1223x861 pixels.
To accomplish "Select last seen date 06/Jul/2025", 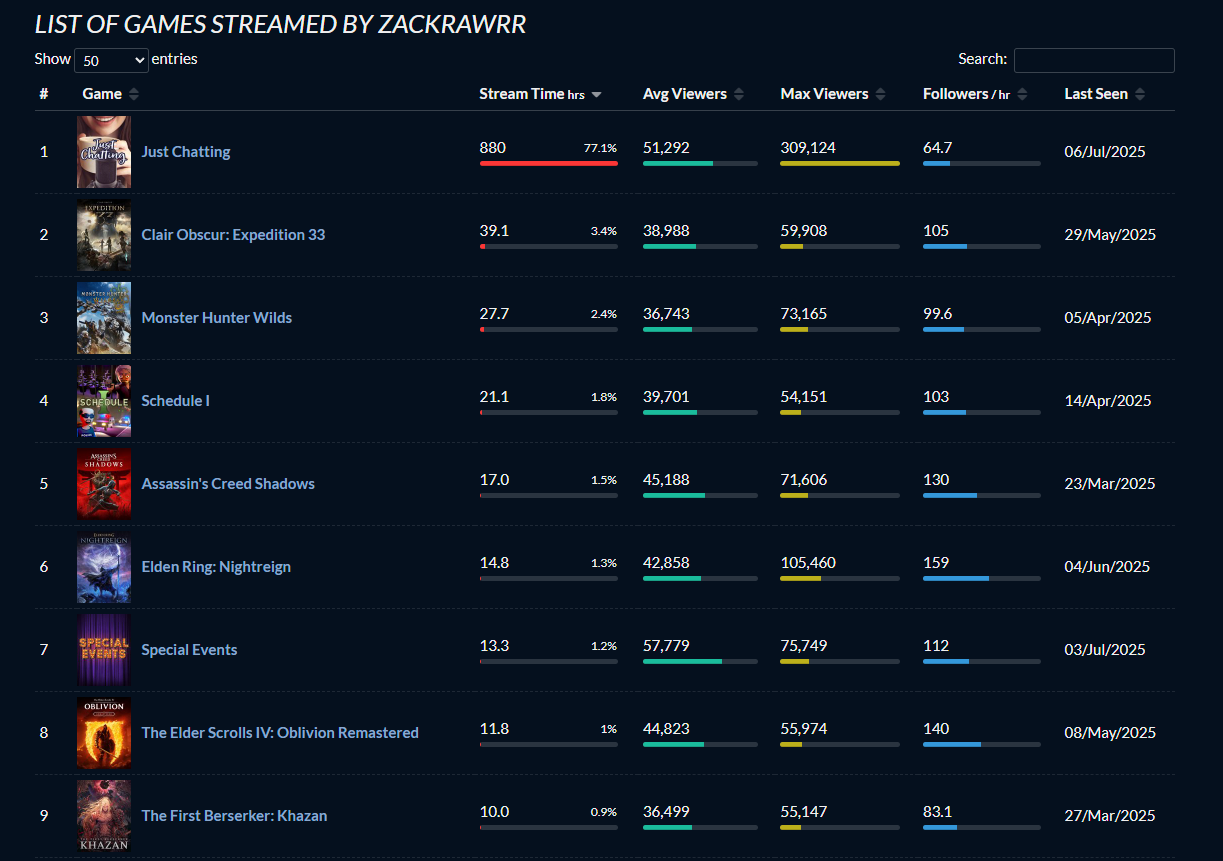I will 1105,152.
